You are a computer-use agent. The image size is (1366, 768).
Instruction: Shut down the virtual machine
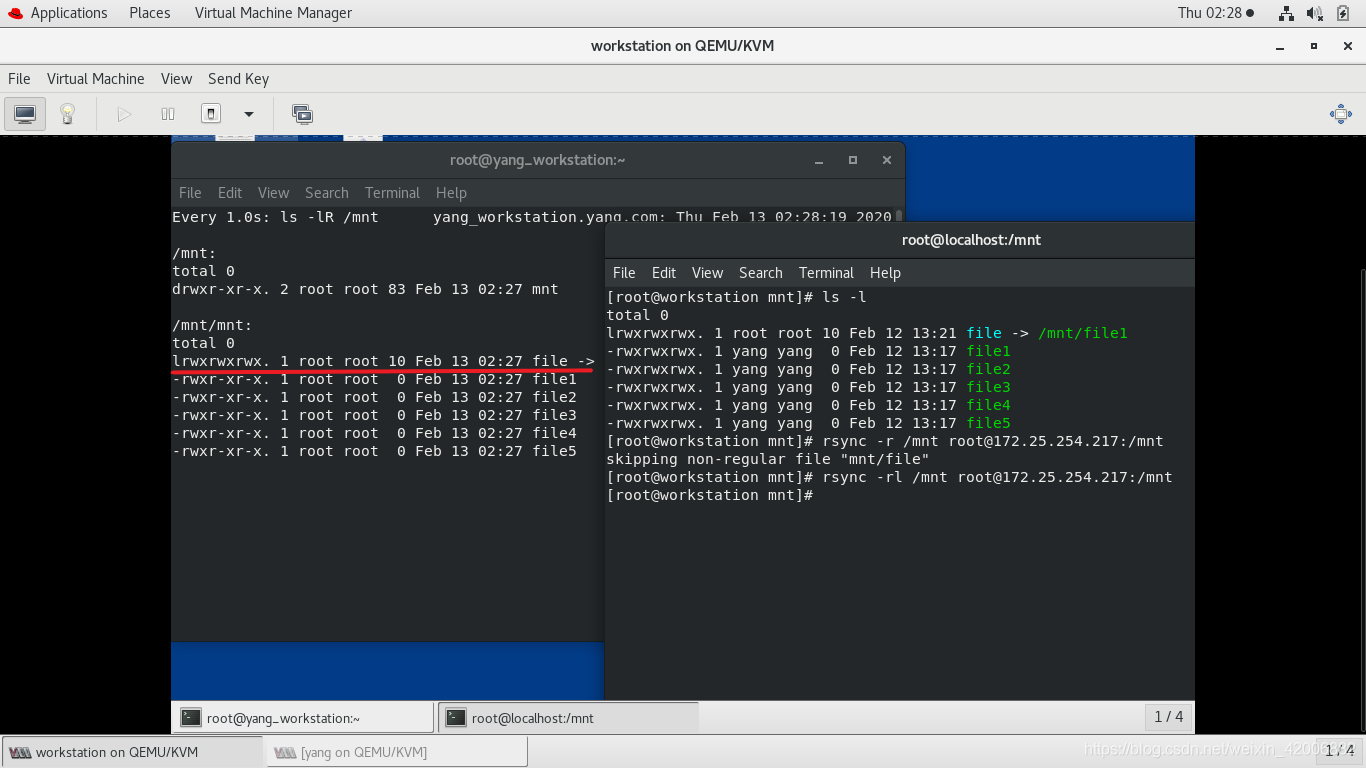211,114
